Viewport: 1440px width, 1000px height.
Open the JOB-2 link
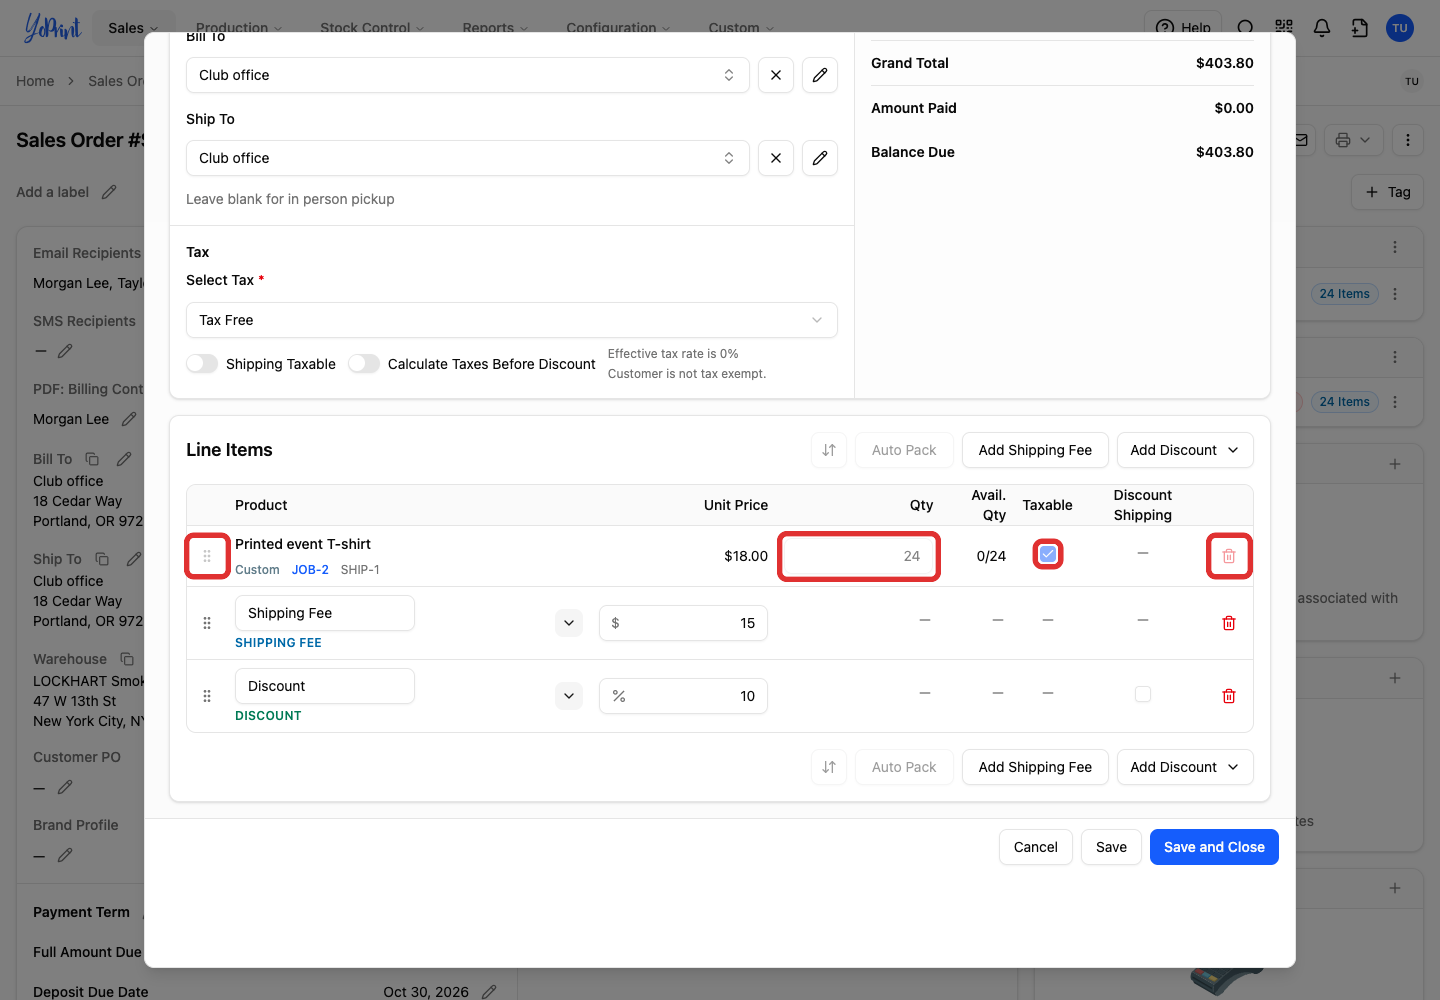point(310,570)
